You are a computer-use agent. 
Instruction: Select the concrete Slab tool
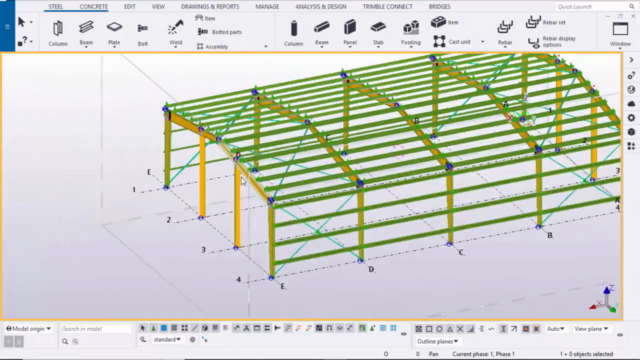pyautogui.click(x=378, y=33)
